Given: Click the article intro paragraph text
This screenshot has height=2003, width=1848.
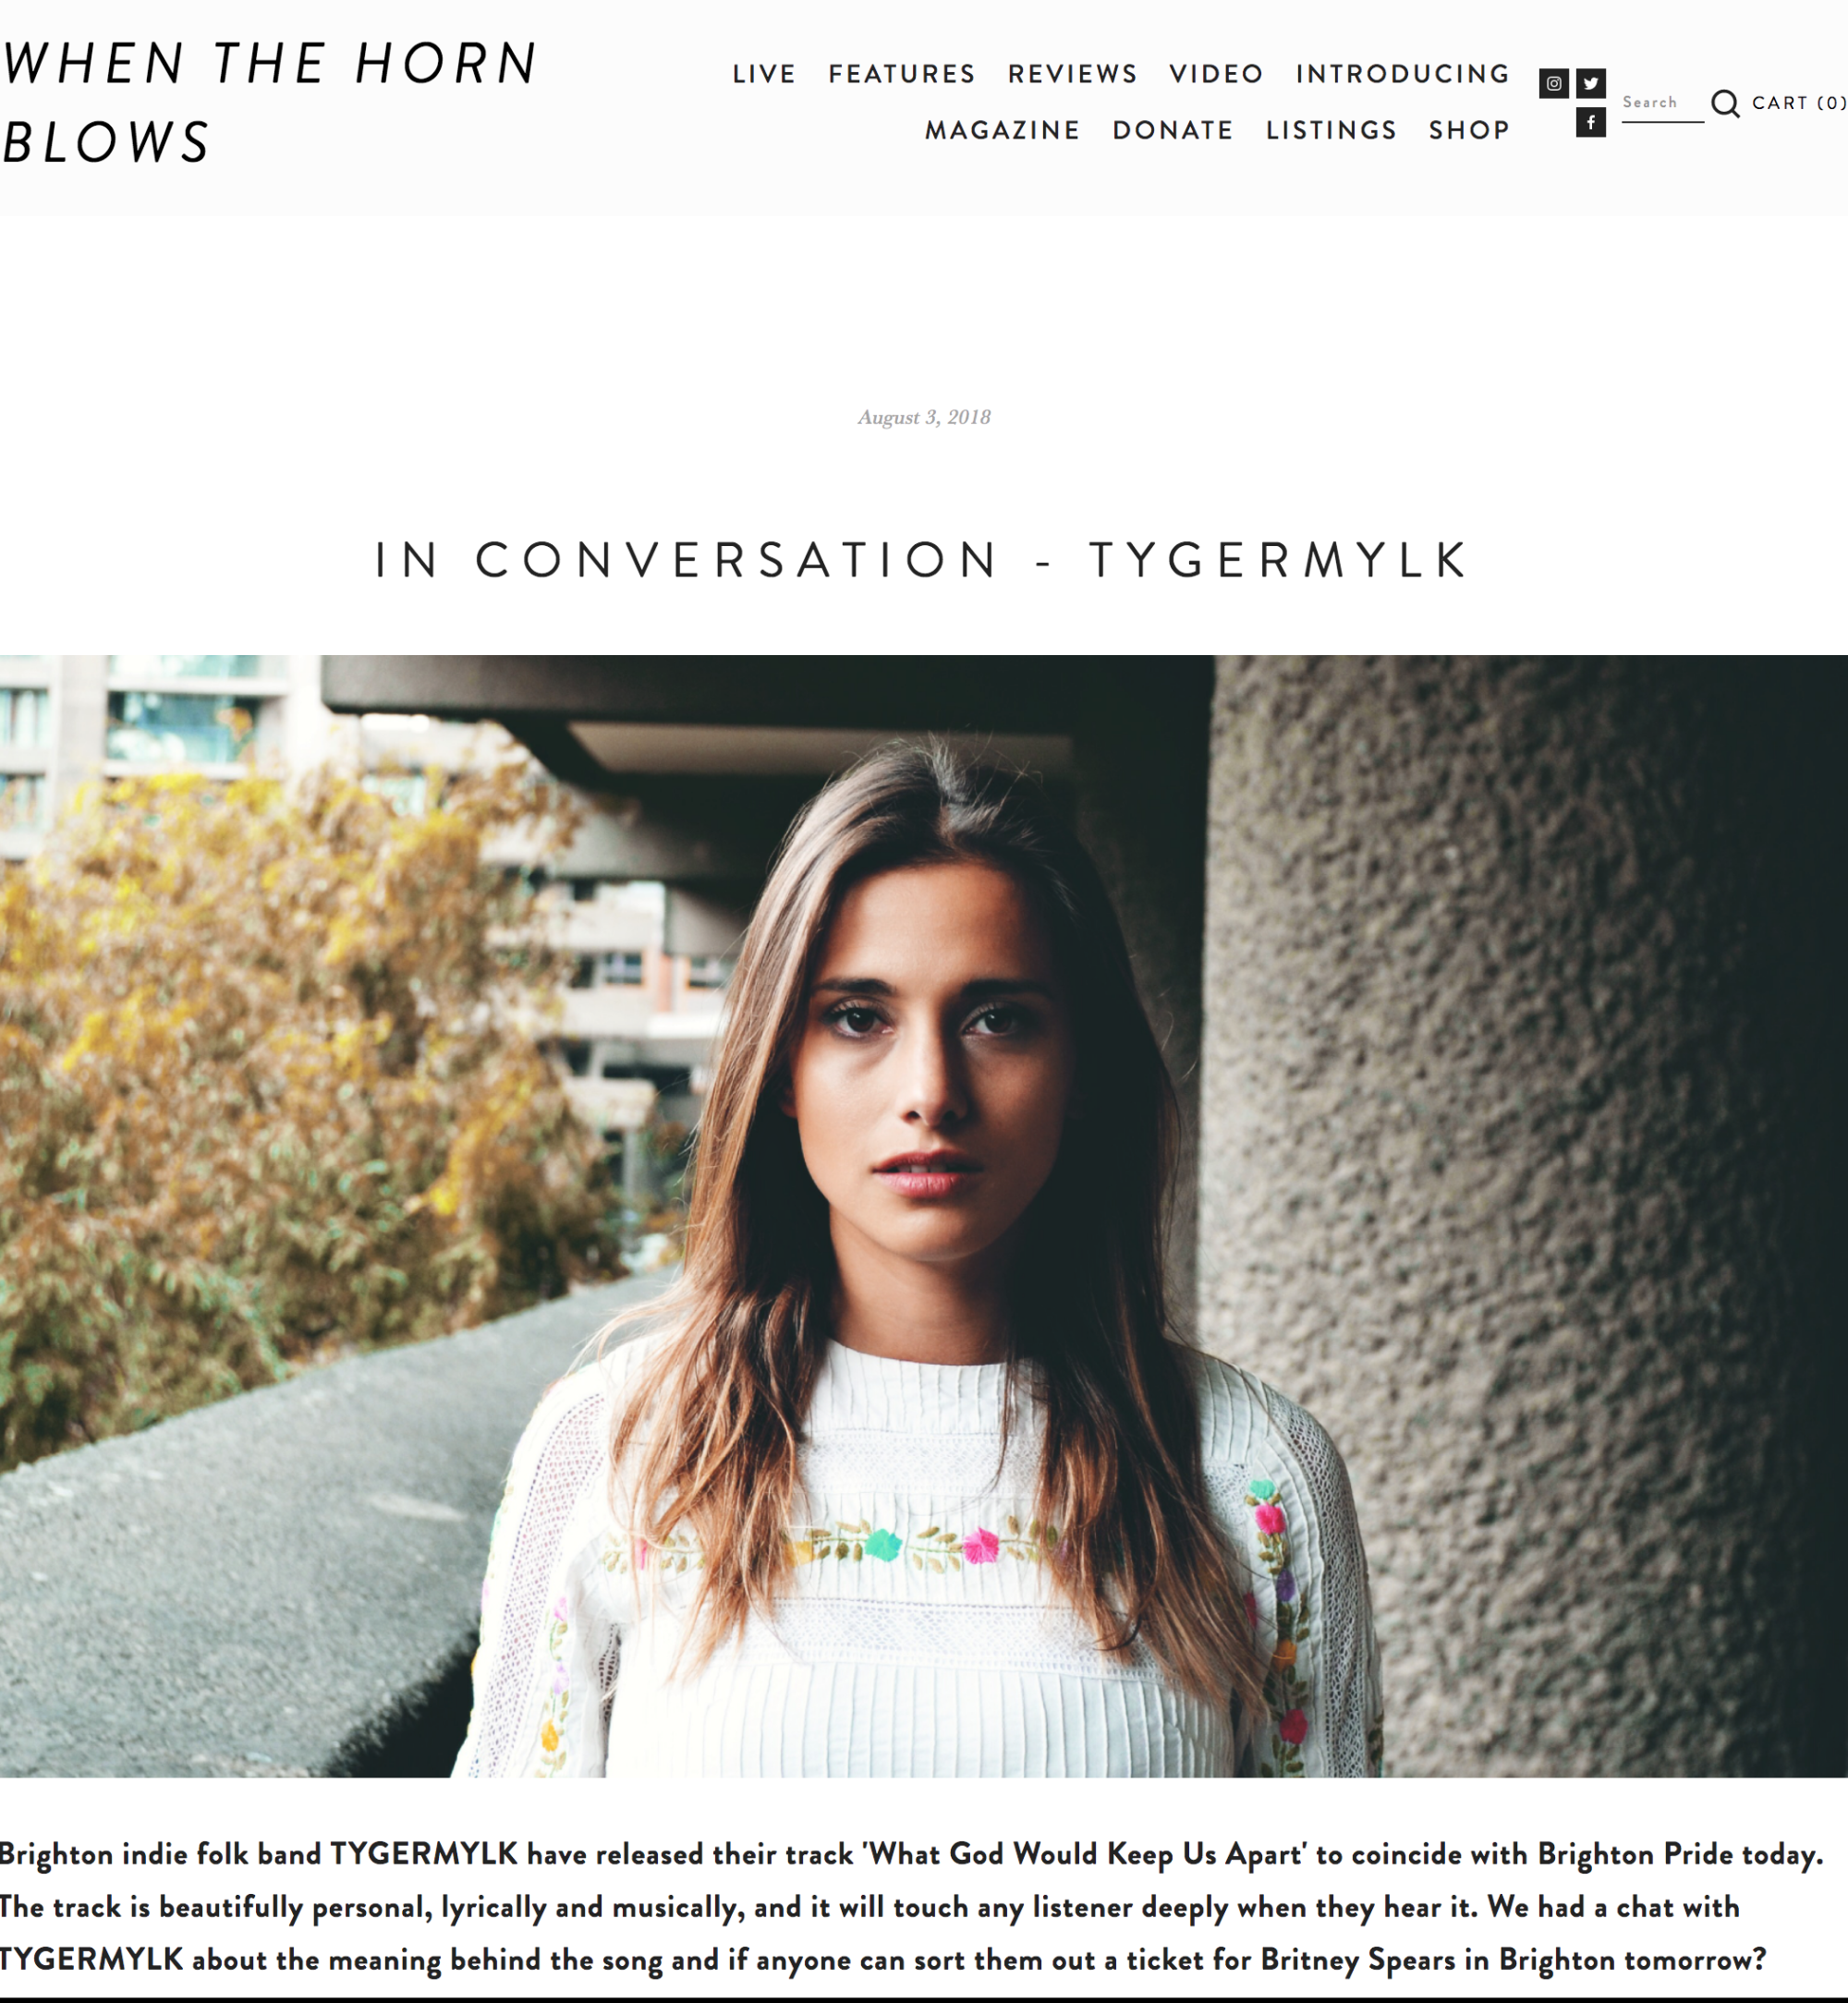Looking at the screenshot, I should [912, 1907].
